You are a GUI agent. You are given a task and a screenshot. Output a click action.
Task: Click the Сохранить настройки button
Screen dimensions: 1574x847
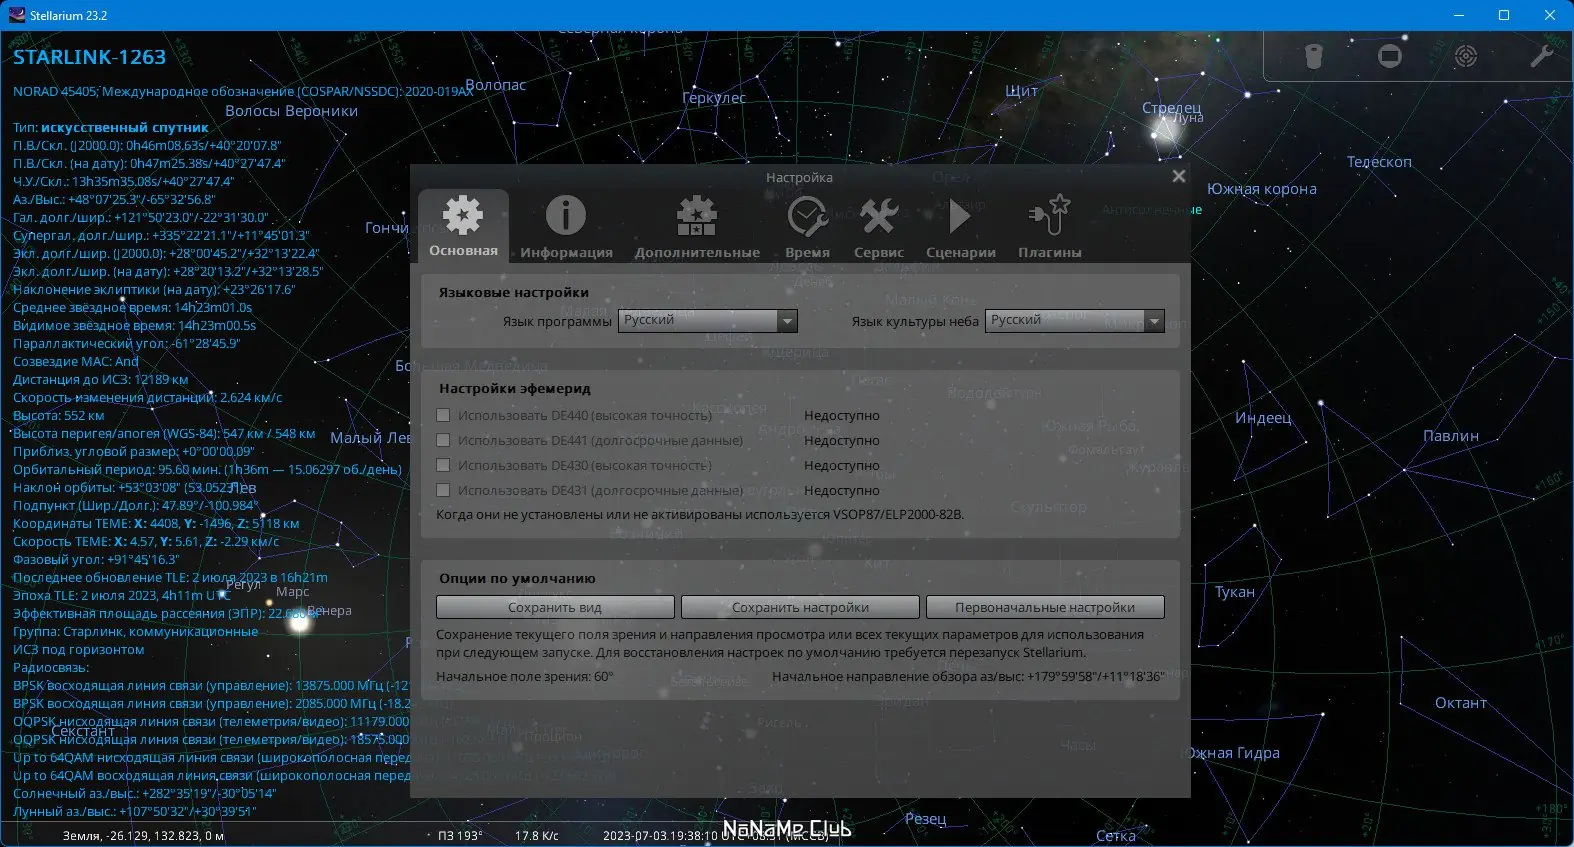(x=800, y=607)
